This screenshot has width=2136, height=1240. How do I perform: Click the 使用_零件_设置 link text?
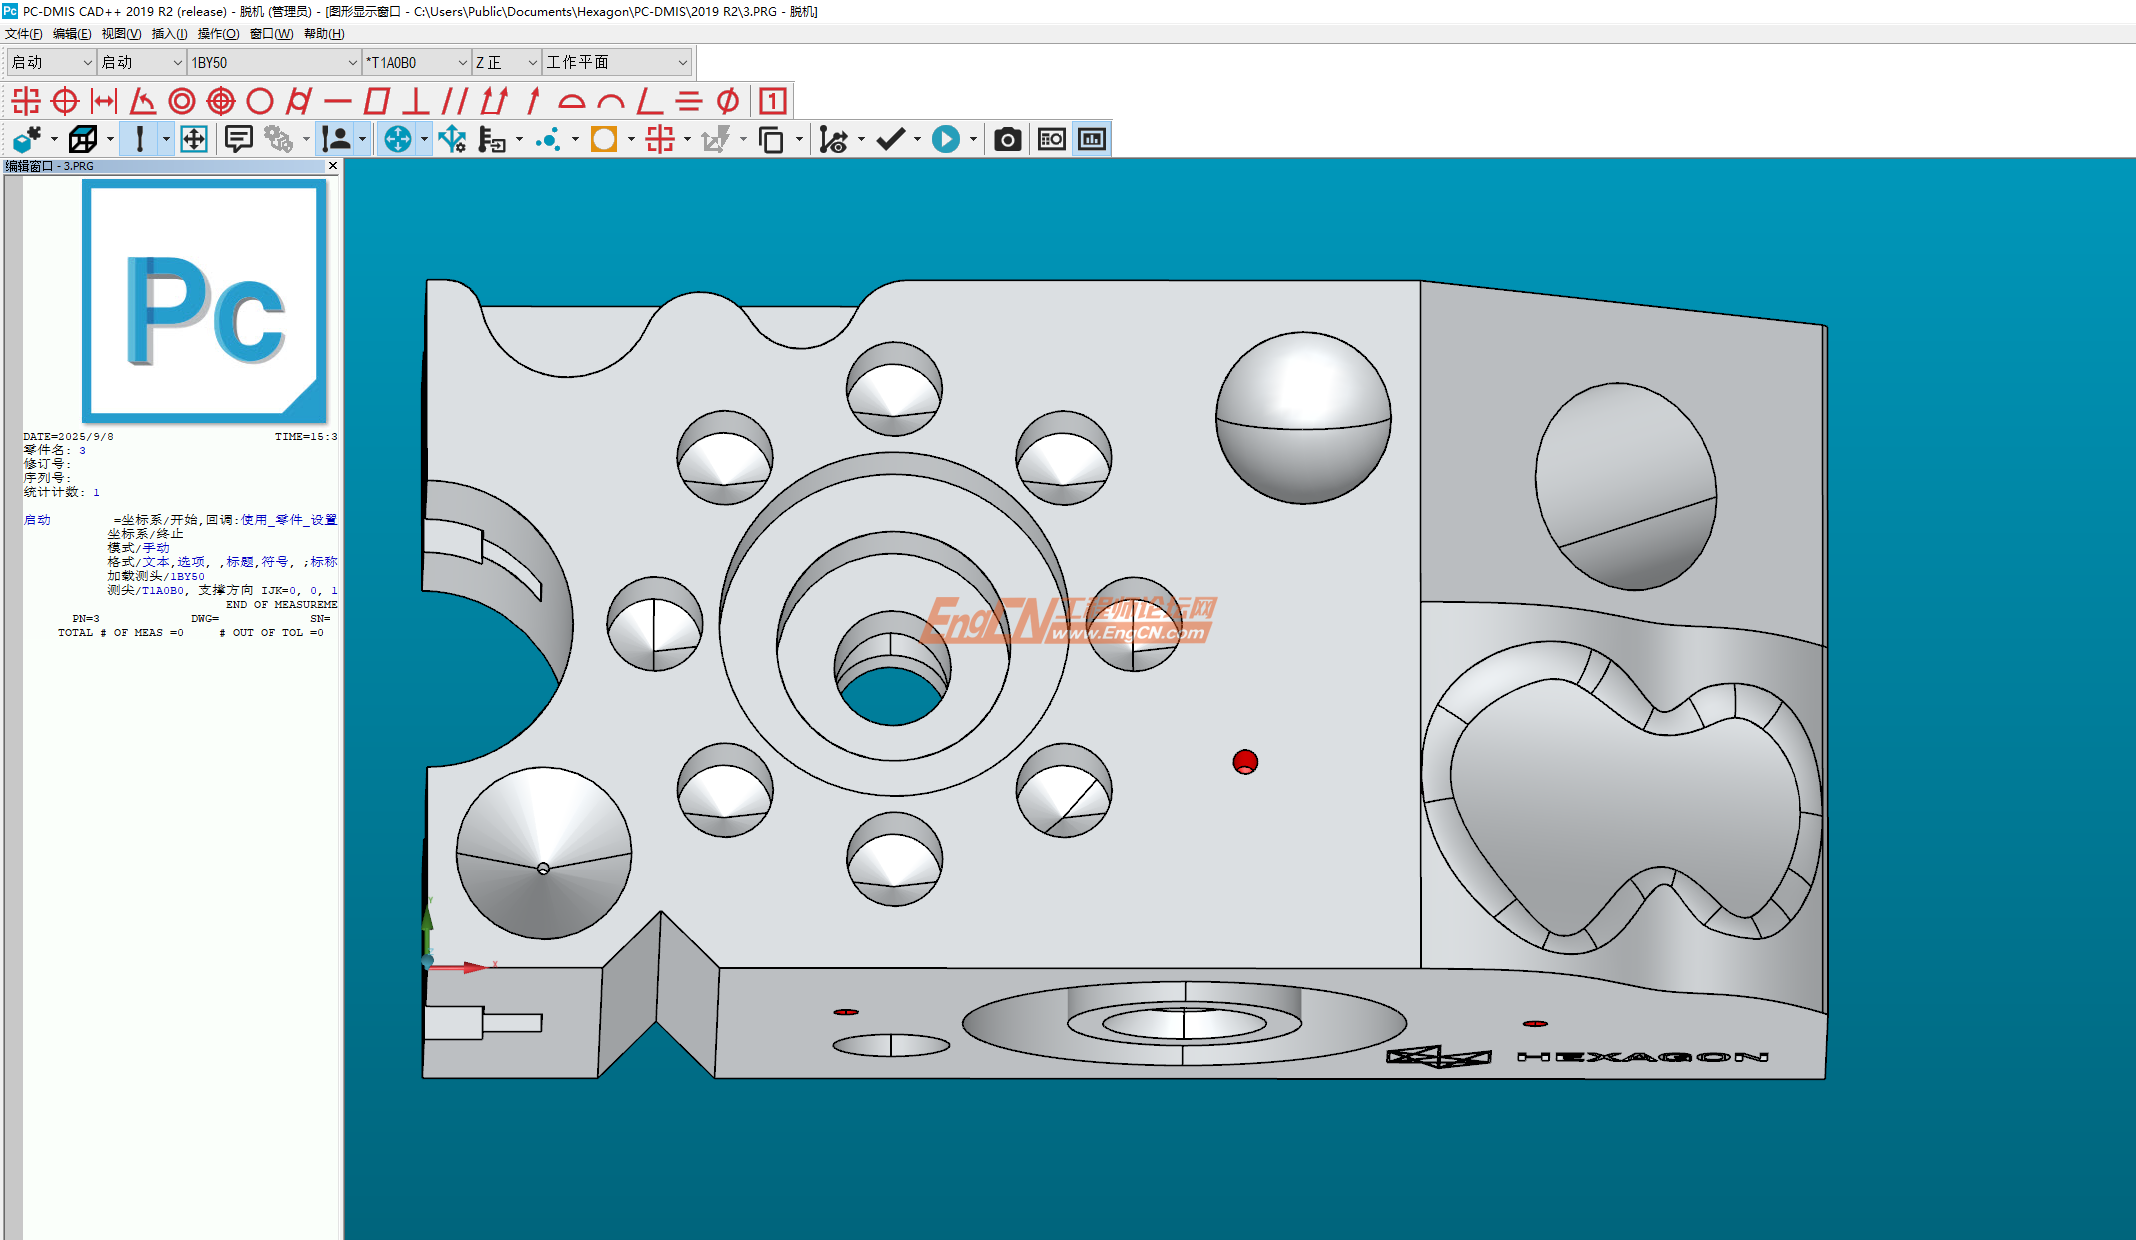[x=288, y=520]
